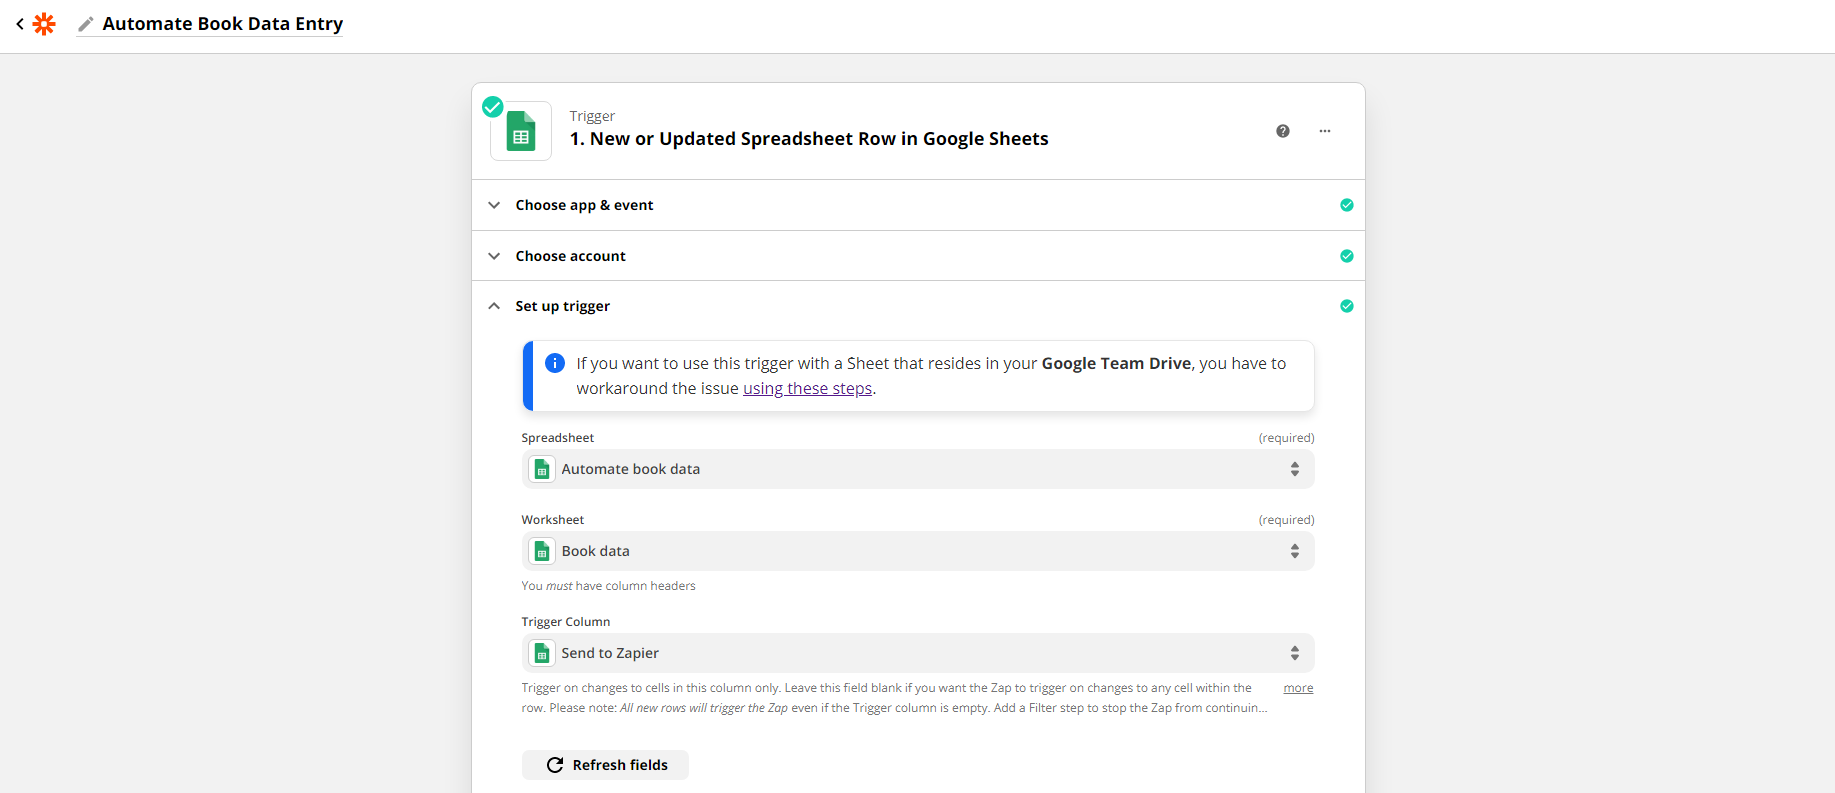Click 'more' to expand trigger column help

[x=1298, y=688]
